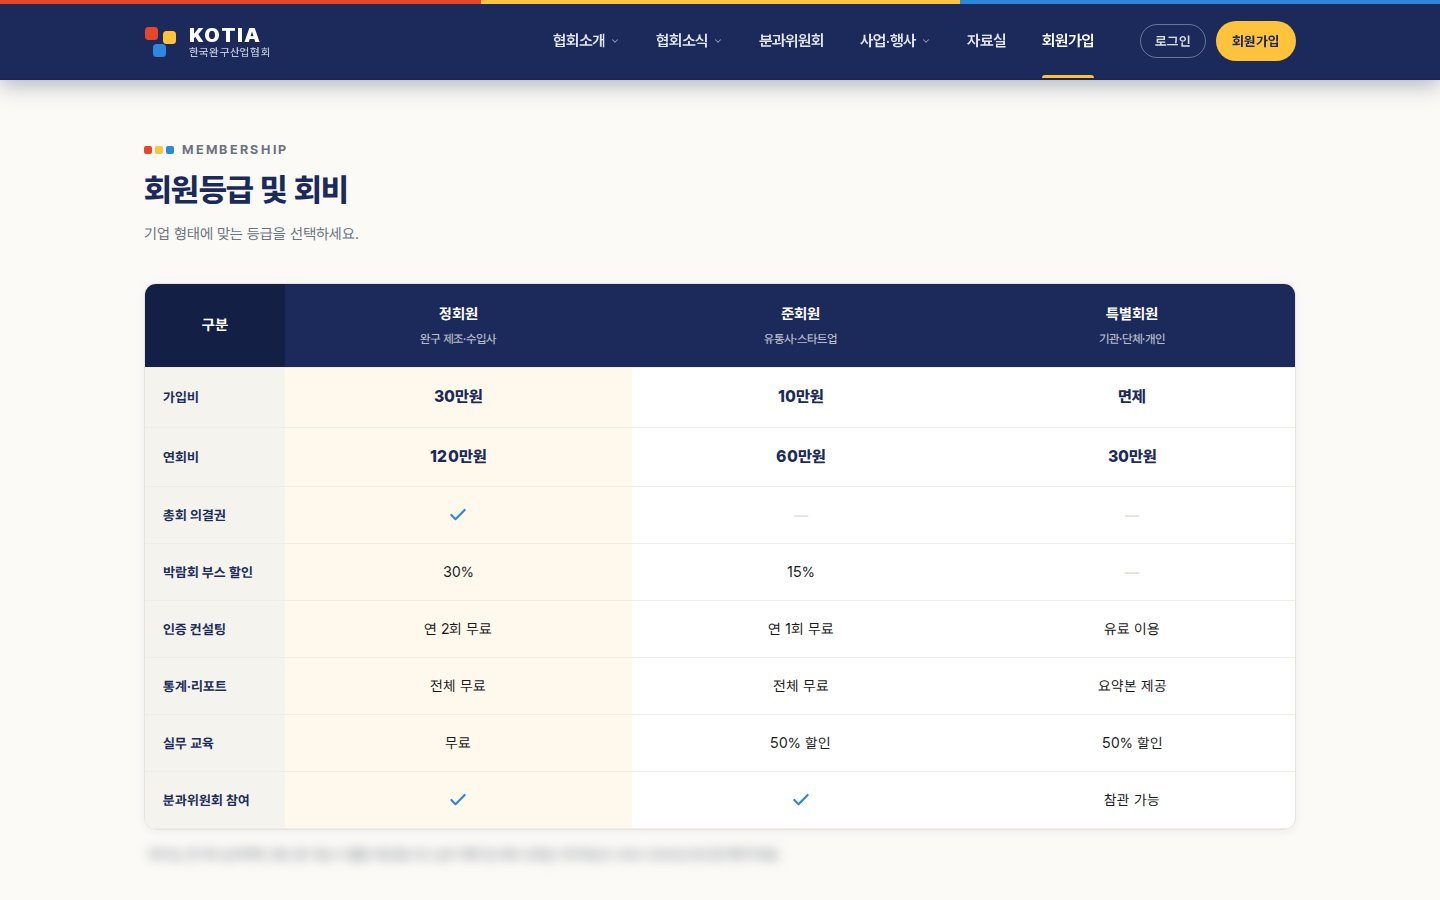Screen dimensions: 1440x900
Task: Open the 분과위원회 menu item
Action: coord(791,41)
